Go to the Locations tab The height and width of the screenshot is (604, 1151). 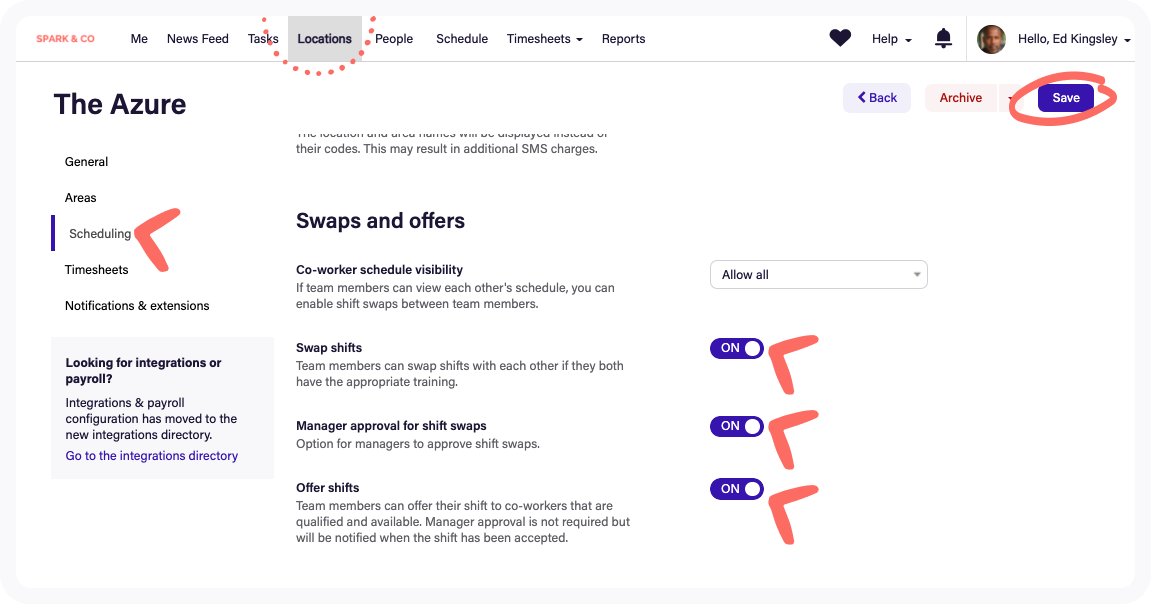tap(324, 39)
